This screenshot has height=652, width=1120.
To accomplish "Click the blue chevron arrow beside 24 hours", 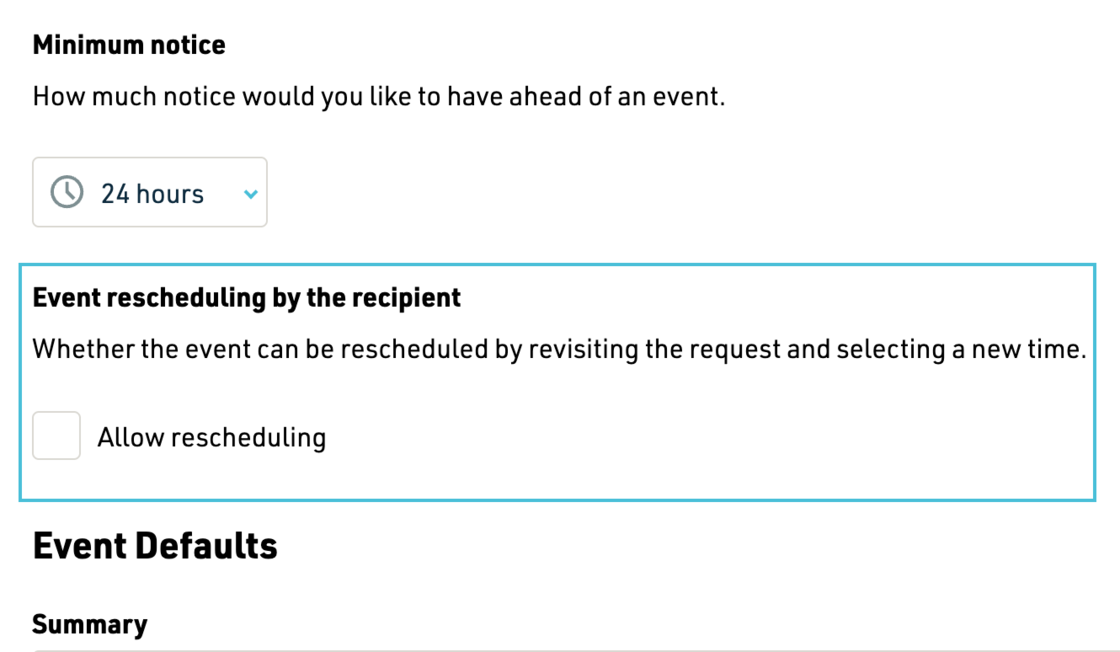I will tap(251, 194).
